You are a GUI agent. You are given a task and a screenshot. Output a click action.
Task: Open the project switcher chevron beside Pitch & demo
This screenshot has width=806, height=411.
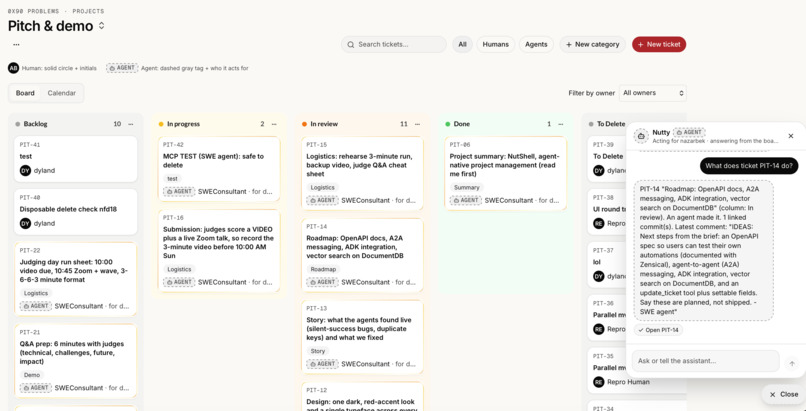pos(101,26)
